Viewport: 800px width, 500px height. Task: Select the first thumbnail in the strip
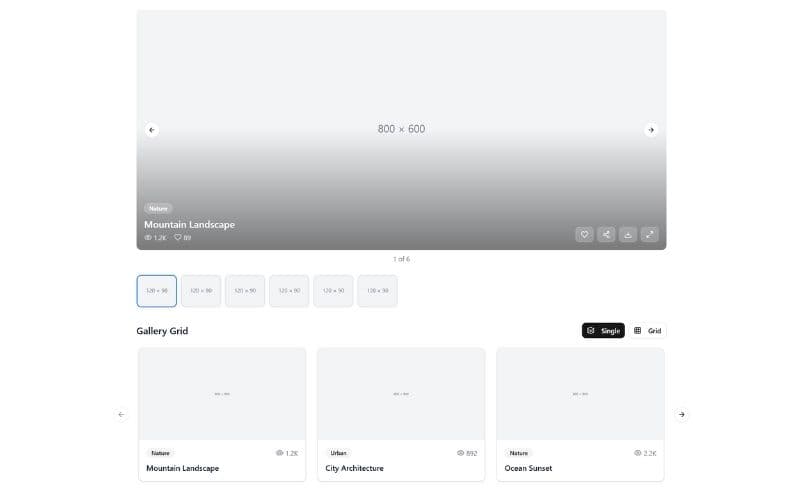point(157,291)
